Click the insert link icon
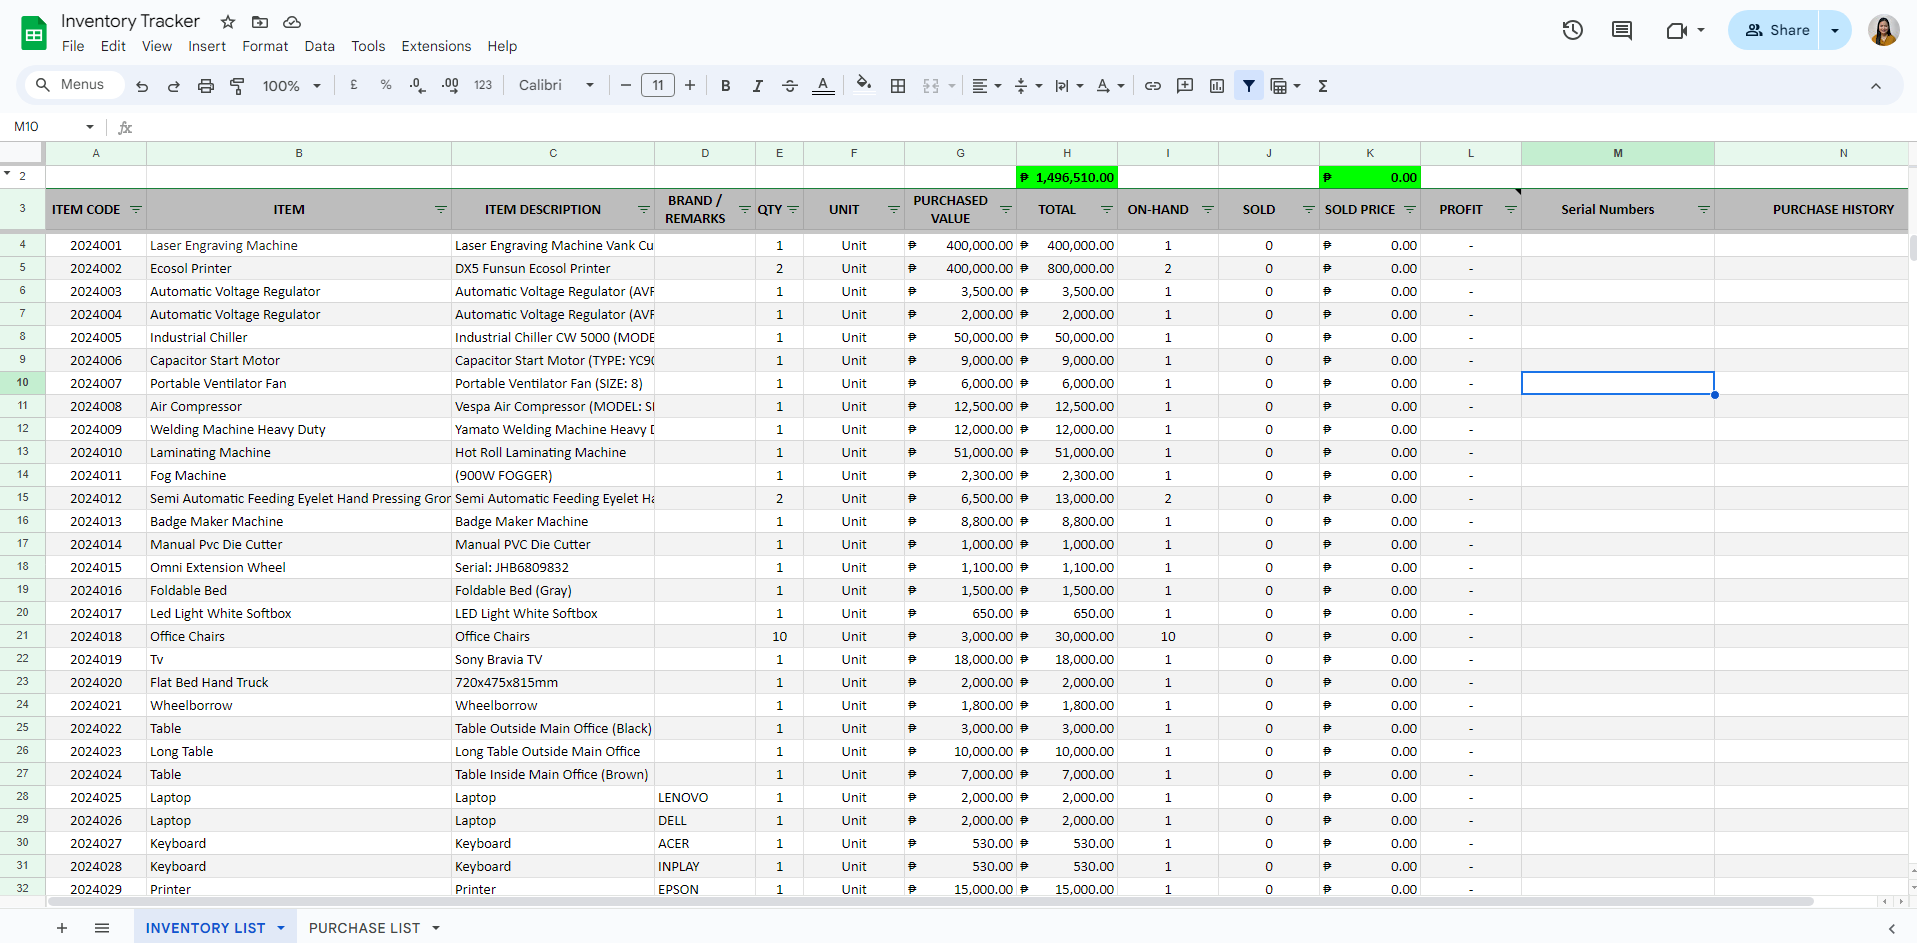Image resolution: width=1917 pixels, height=943 pixels. (1152, 86)
